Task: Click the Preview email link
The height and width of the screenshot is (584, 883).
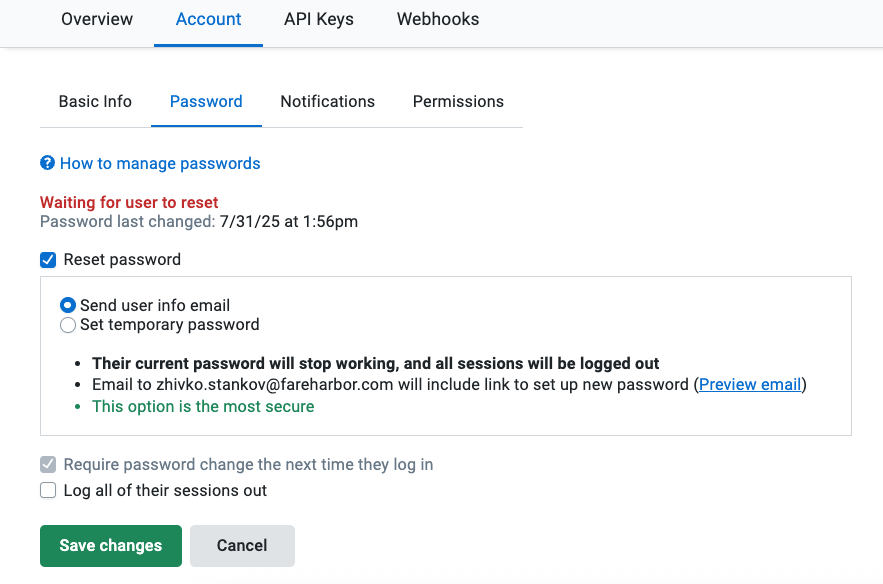Action: click(750, 384)
